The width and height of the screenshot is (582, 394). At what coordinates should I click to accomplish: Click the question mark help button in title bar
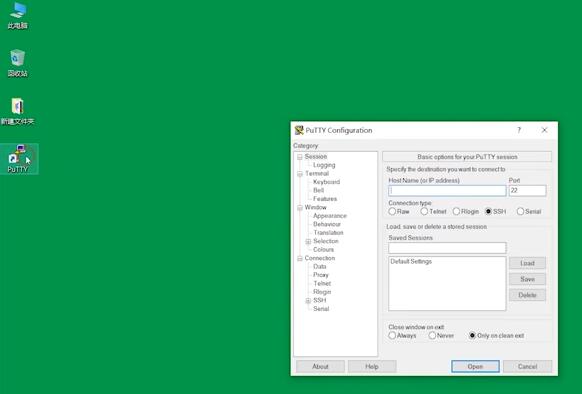point(519,130)
